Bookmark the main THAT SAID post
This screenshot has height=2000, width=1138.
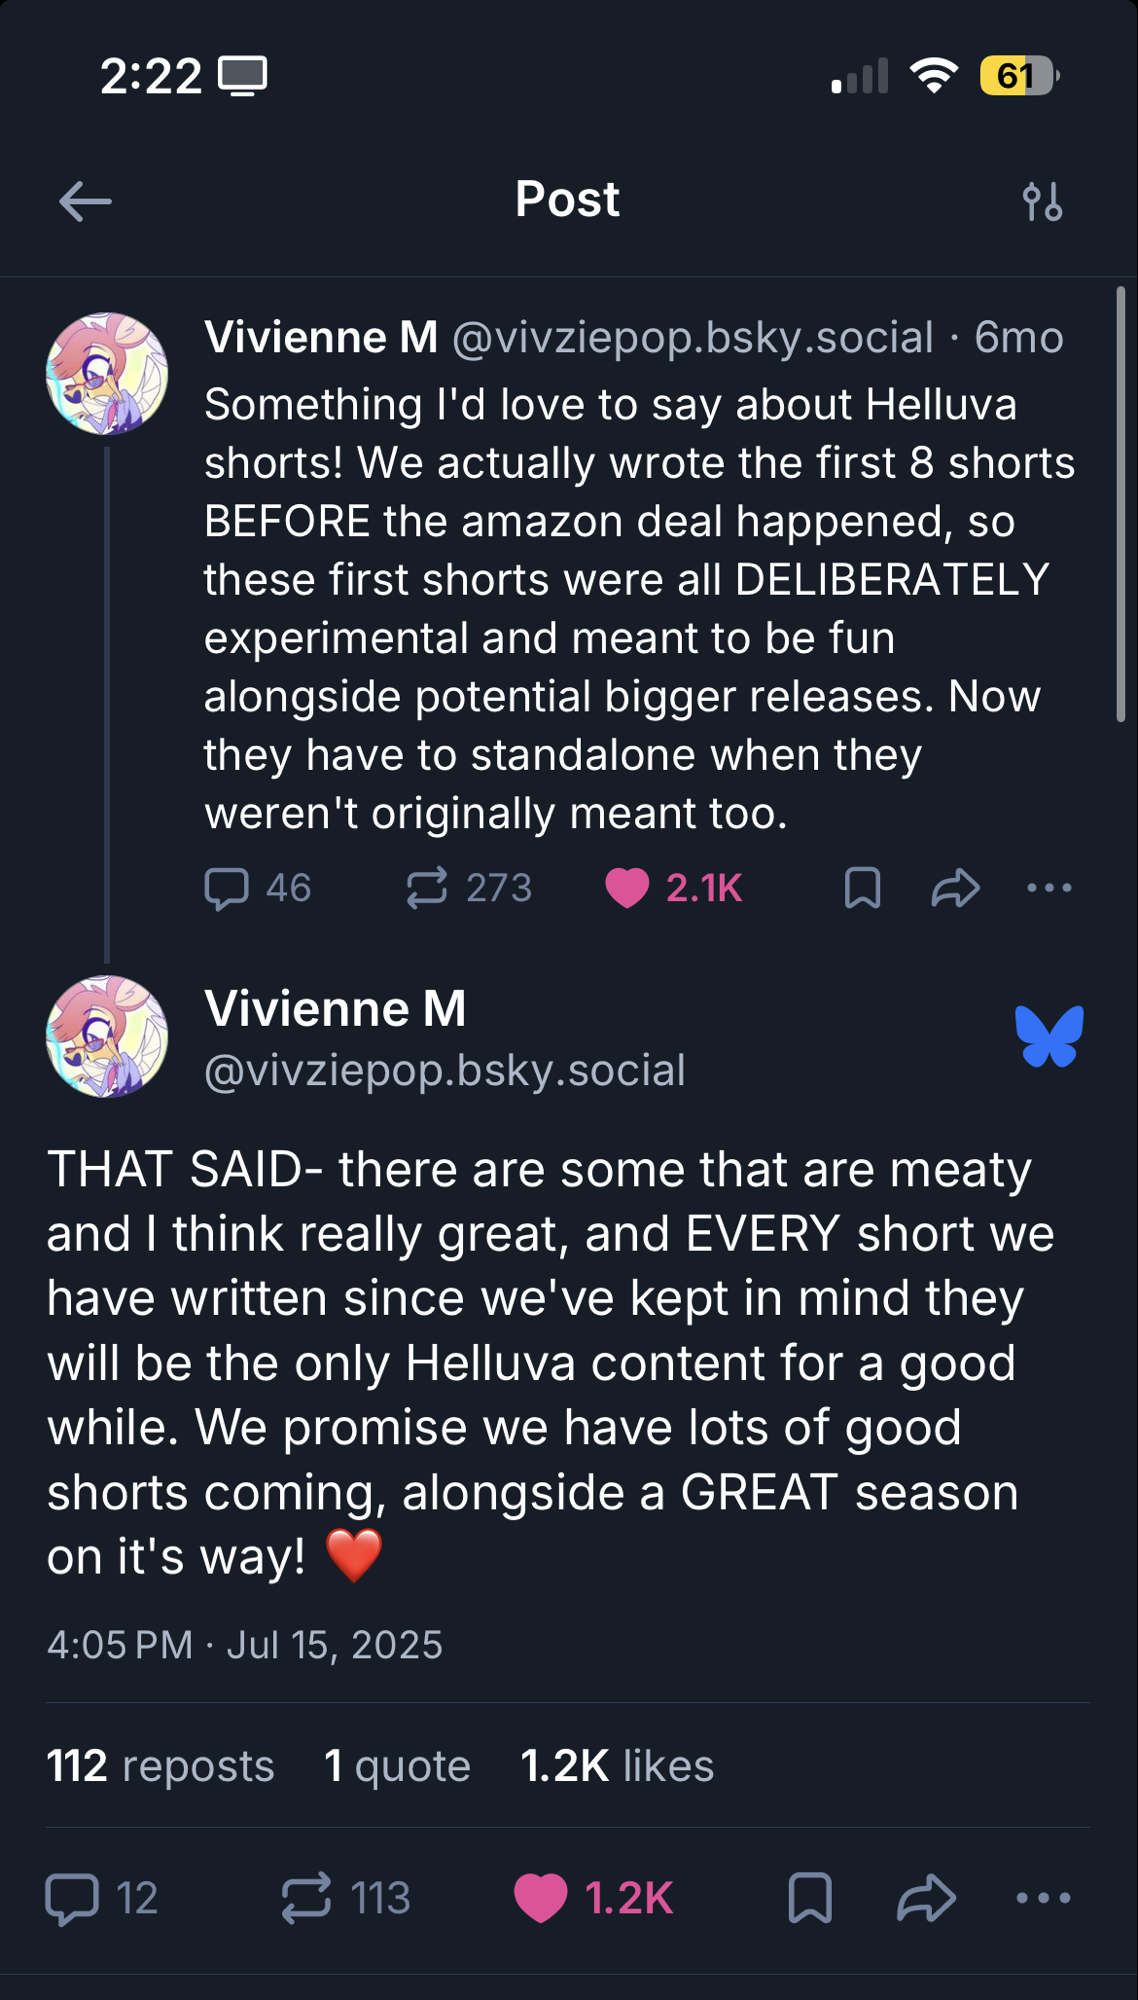click(x=810, y=1898)
